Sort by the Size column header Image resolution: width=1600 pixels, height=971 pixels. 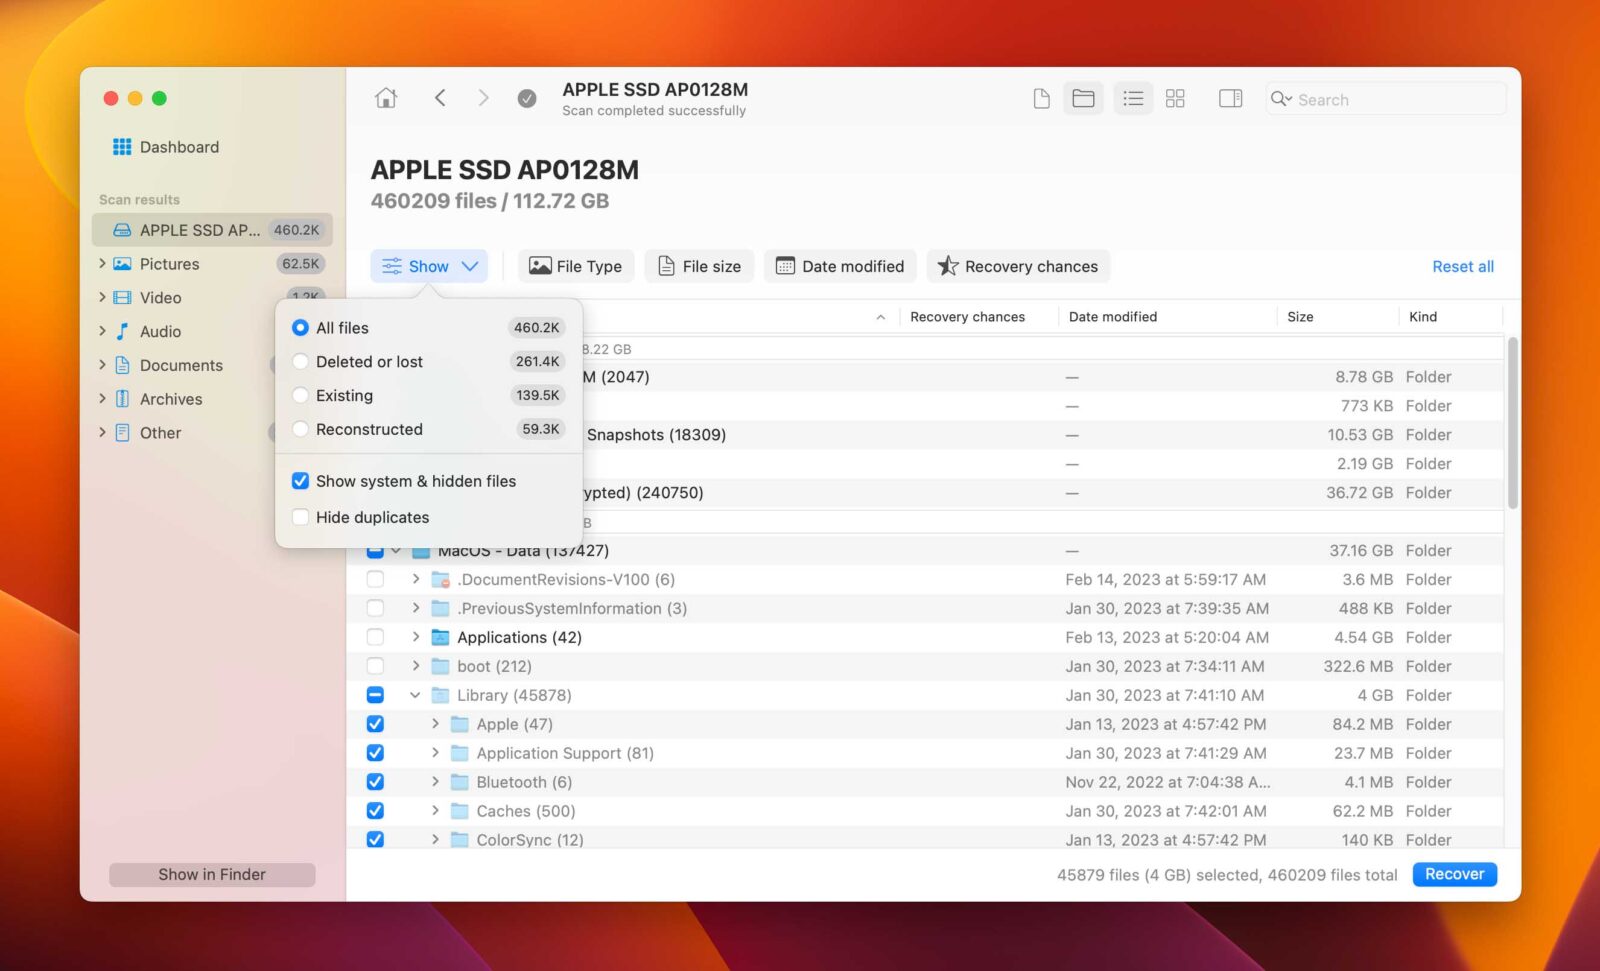tap(1300, 317)
